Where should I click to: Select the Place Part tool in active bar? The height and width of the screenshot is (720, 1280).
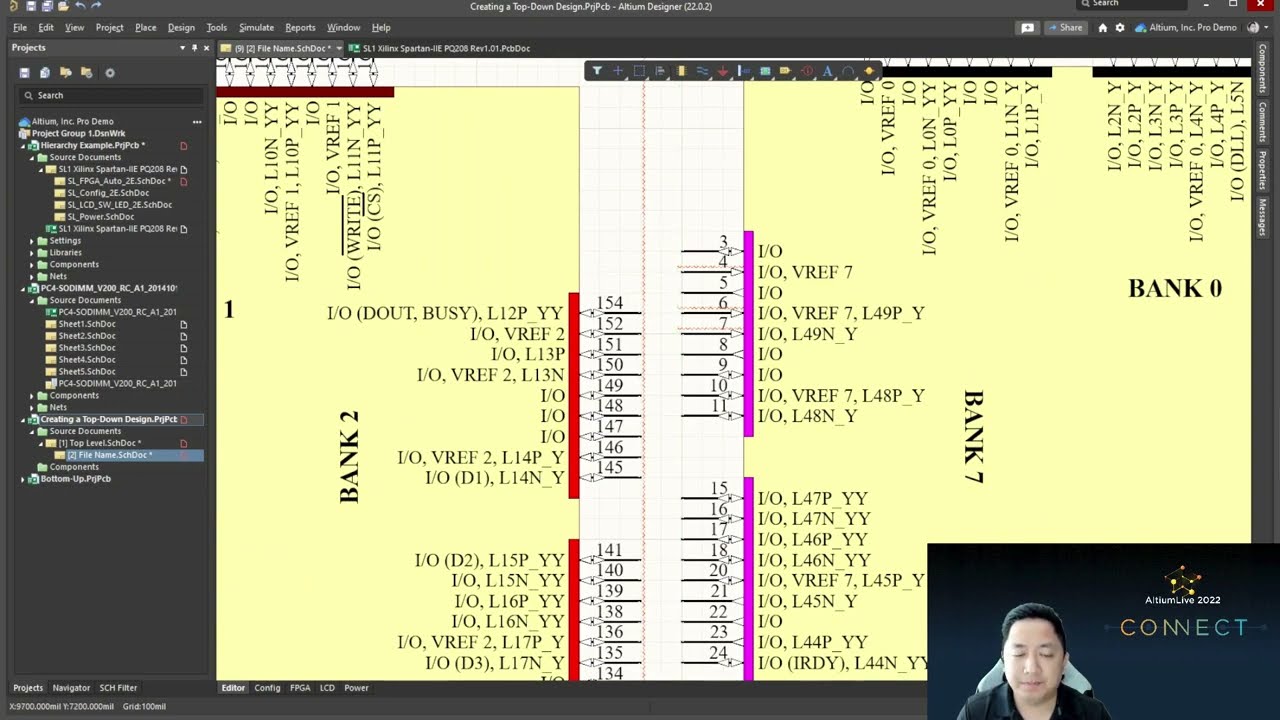pyautogui.click(x=681, y=71)
